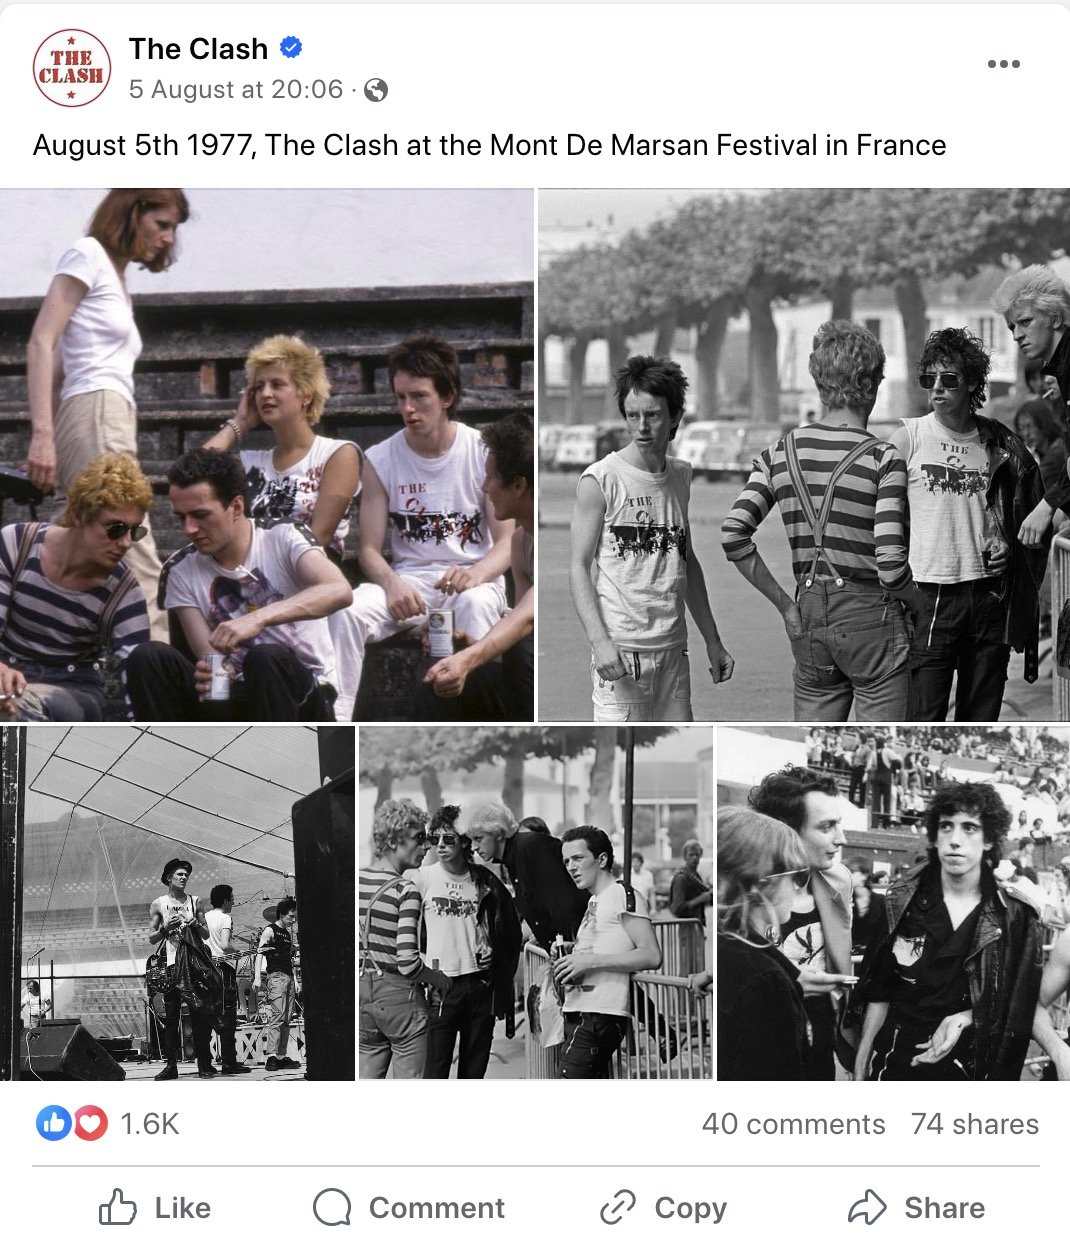
Task: Click the blue verified badge icon
Action: coord(291,47)
